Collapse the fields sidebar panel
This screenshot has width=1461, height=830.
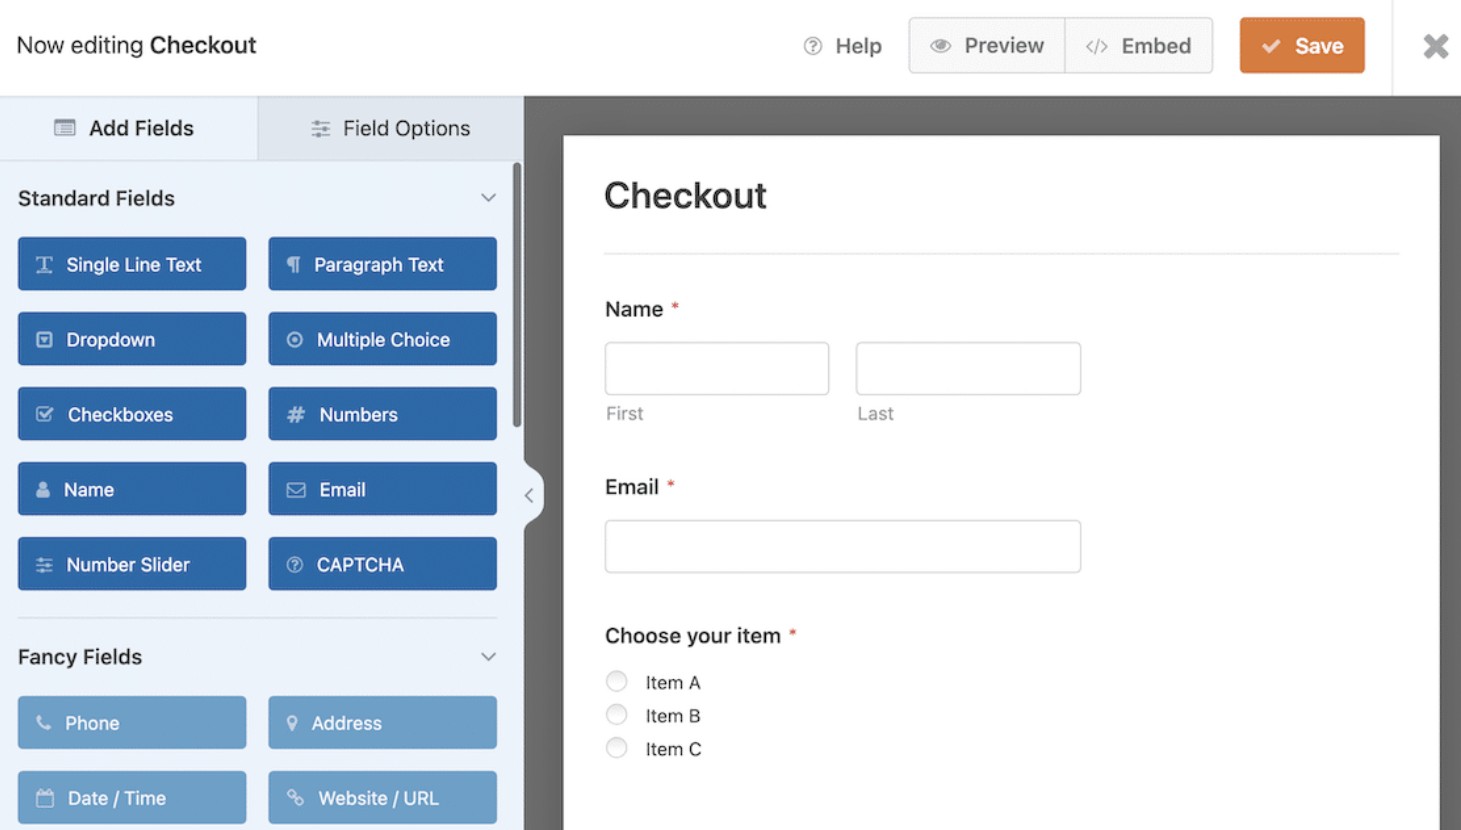click(529, 494)
